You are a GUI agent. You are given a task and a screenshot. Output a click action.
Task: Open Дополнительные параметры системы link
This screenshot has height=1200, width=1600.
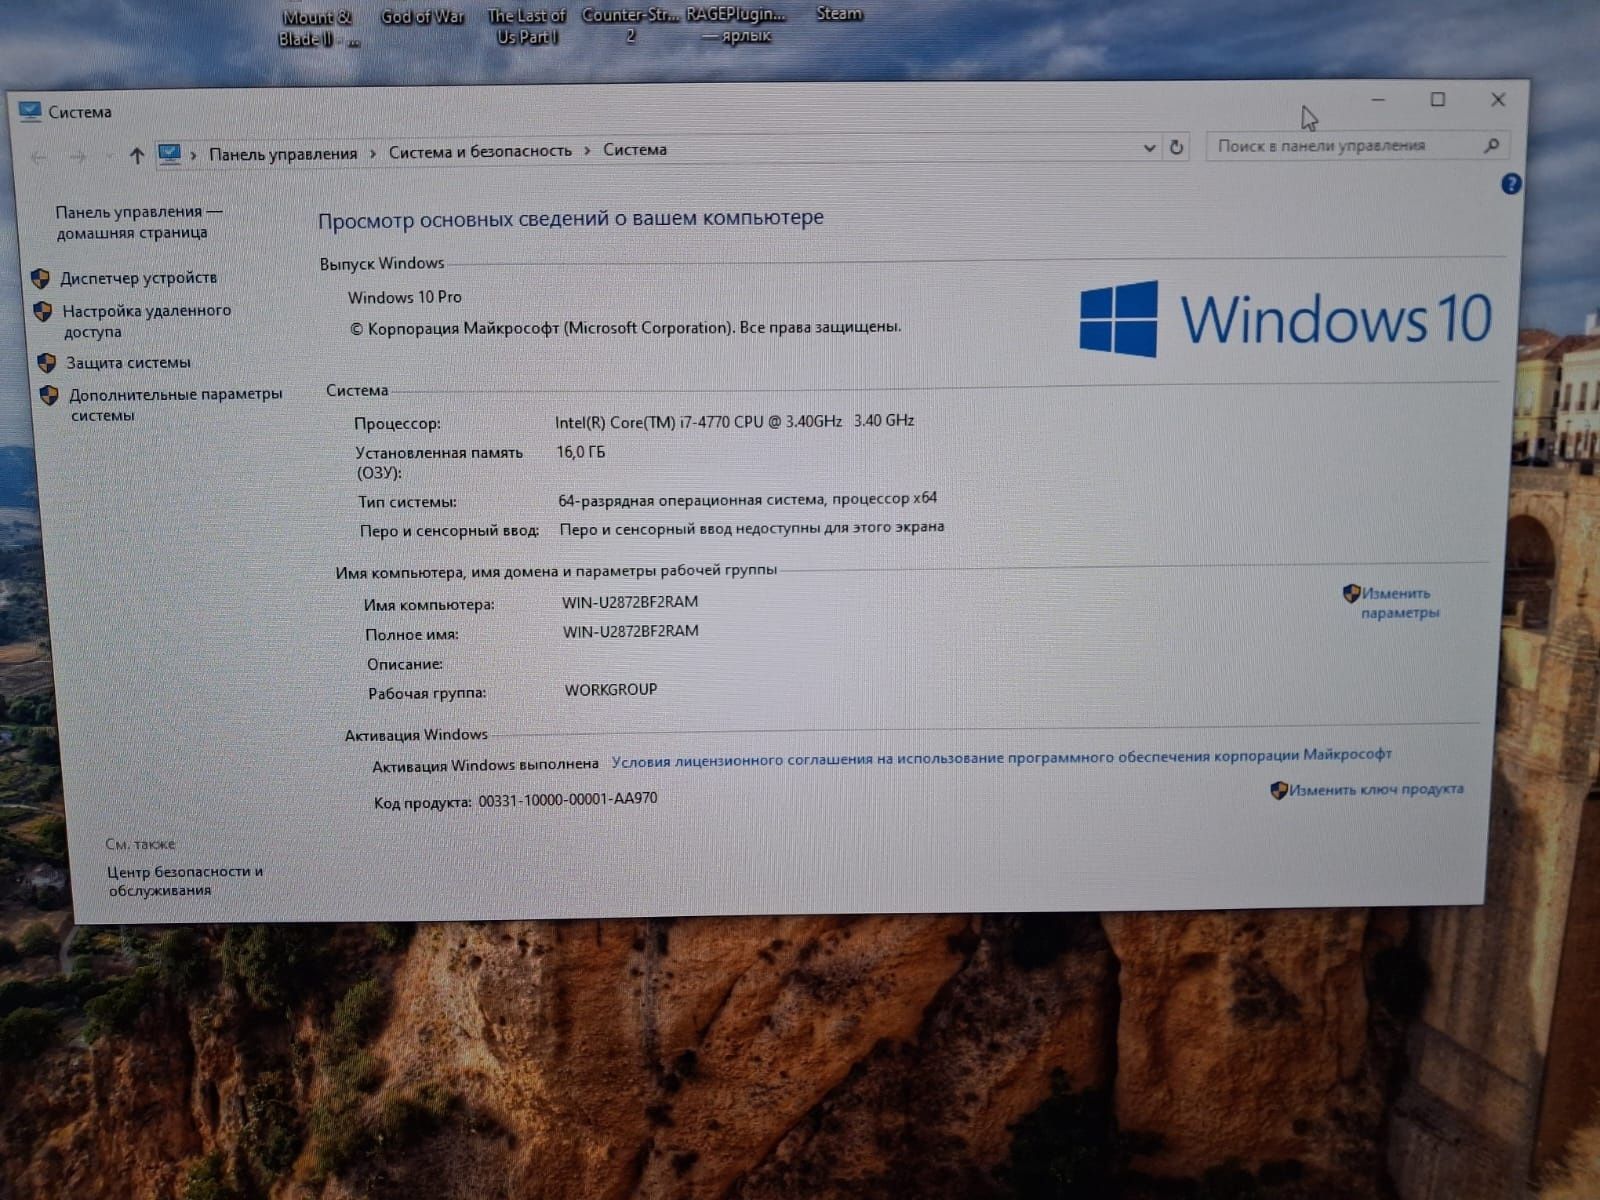[x=175, y=404]
